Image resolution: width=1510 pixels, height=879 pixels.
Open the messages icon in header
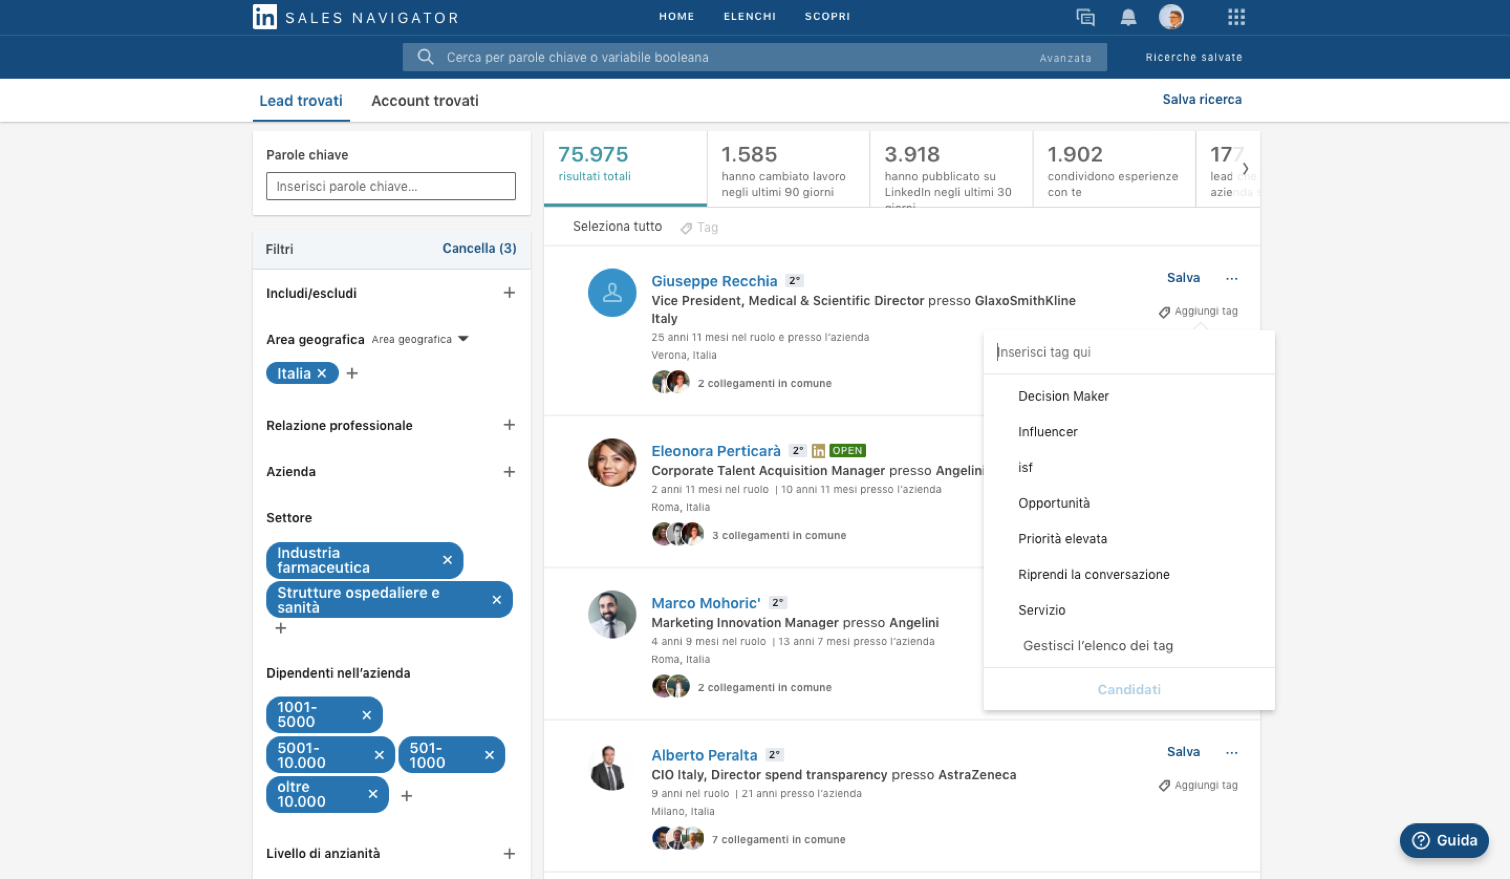pyautogui.click(x=1085, y=17)
